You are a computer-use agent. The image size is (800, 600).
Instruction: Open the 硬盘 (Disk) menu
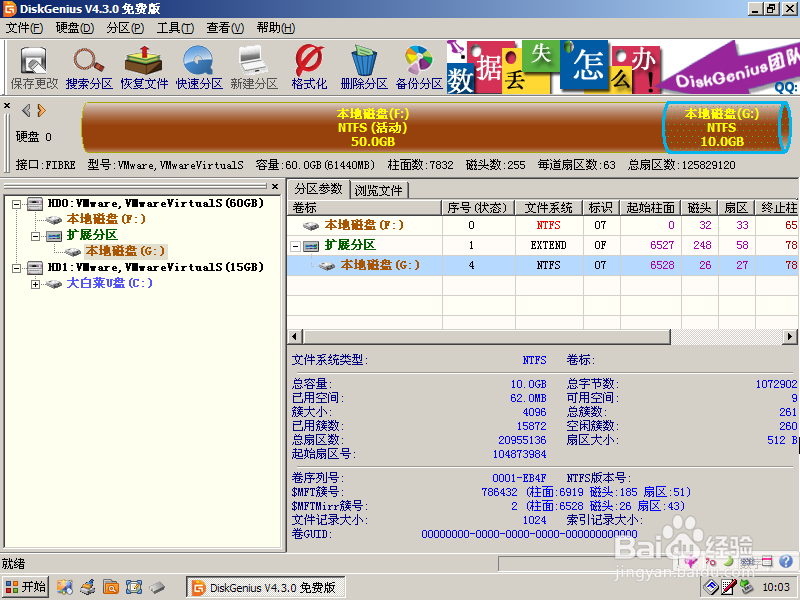(x=73, y=27)
